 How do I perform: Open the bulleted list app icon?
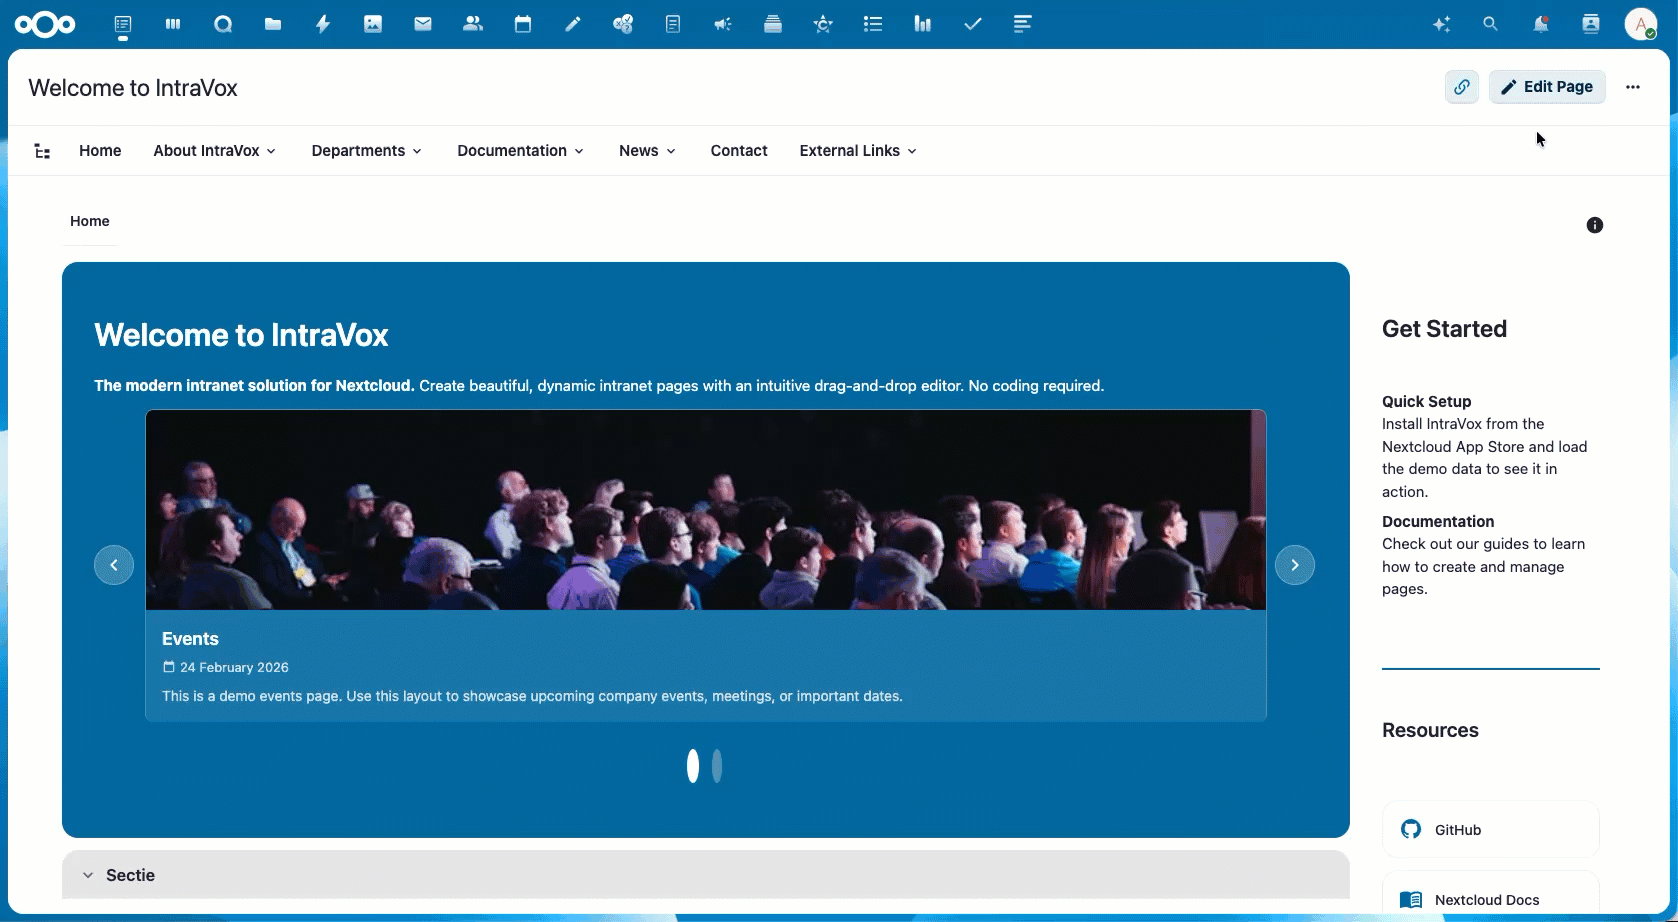873,24
